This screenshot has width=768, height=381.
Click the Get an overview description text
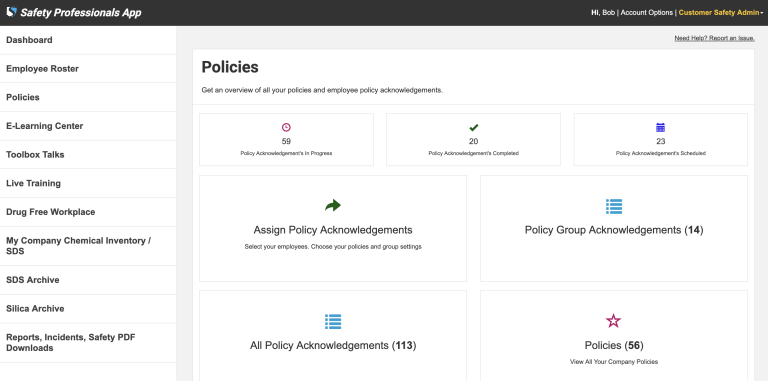[322, 91]
